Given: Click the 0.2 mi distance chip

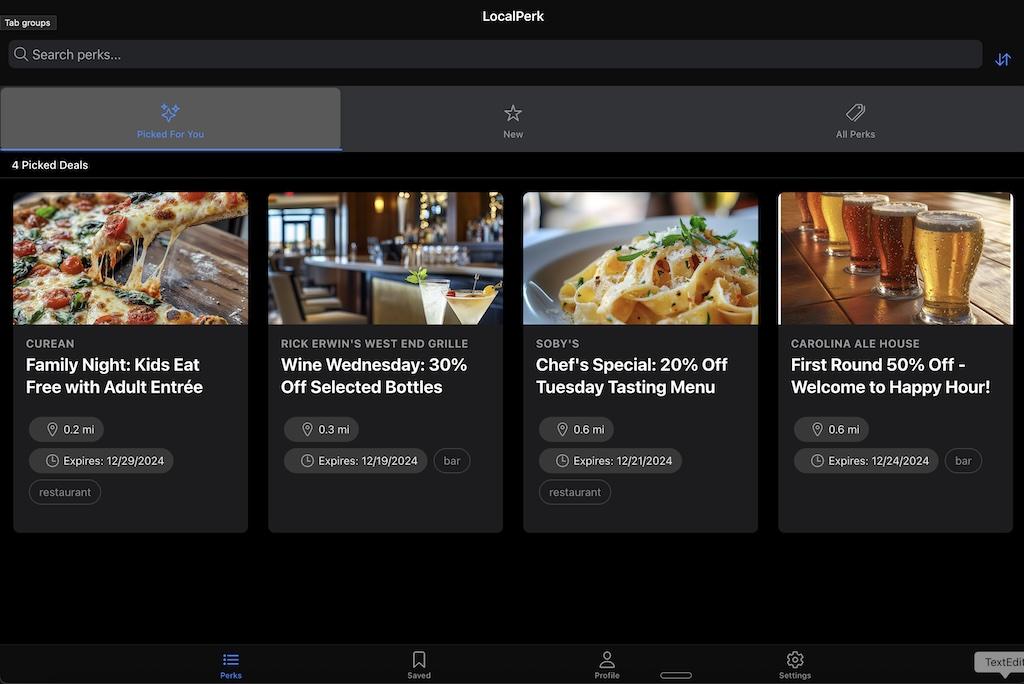Looking at the screenshot, I should [x=66, y=429].
